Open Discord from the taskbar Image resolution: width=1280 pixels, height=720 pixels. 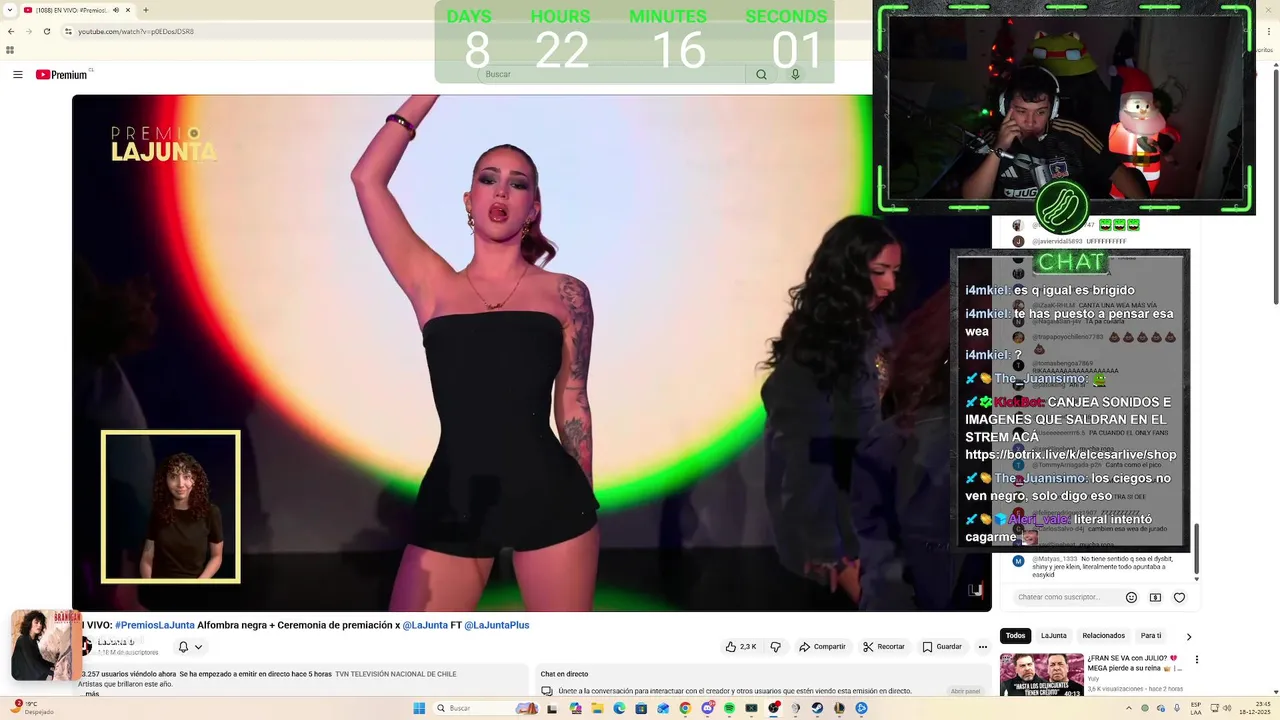click(x=707, y=708)
